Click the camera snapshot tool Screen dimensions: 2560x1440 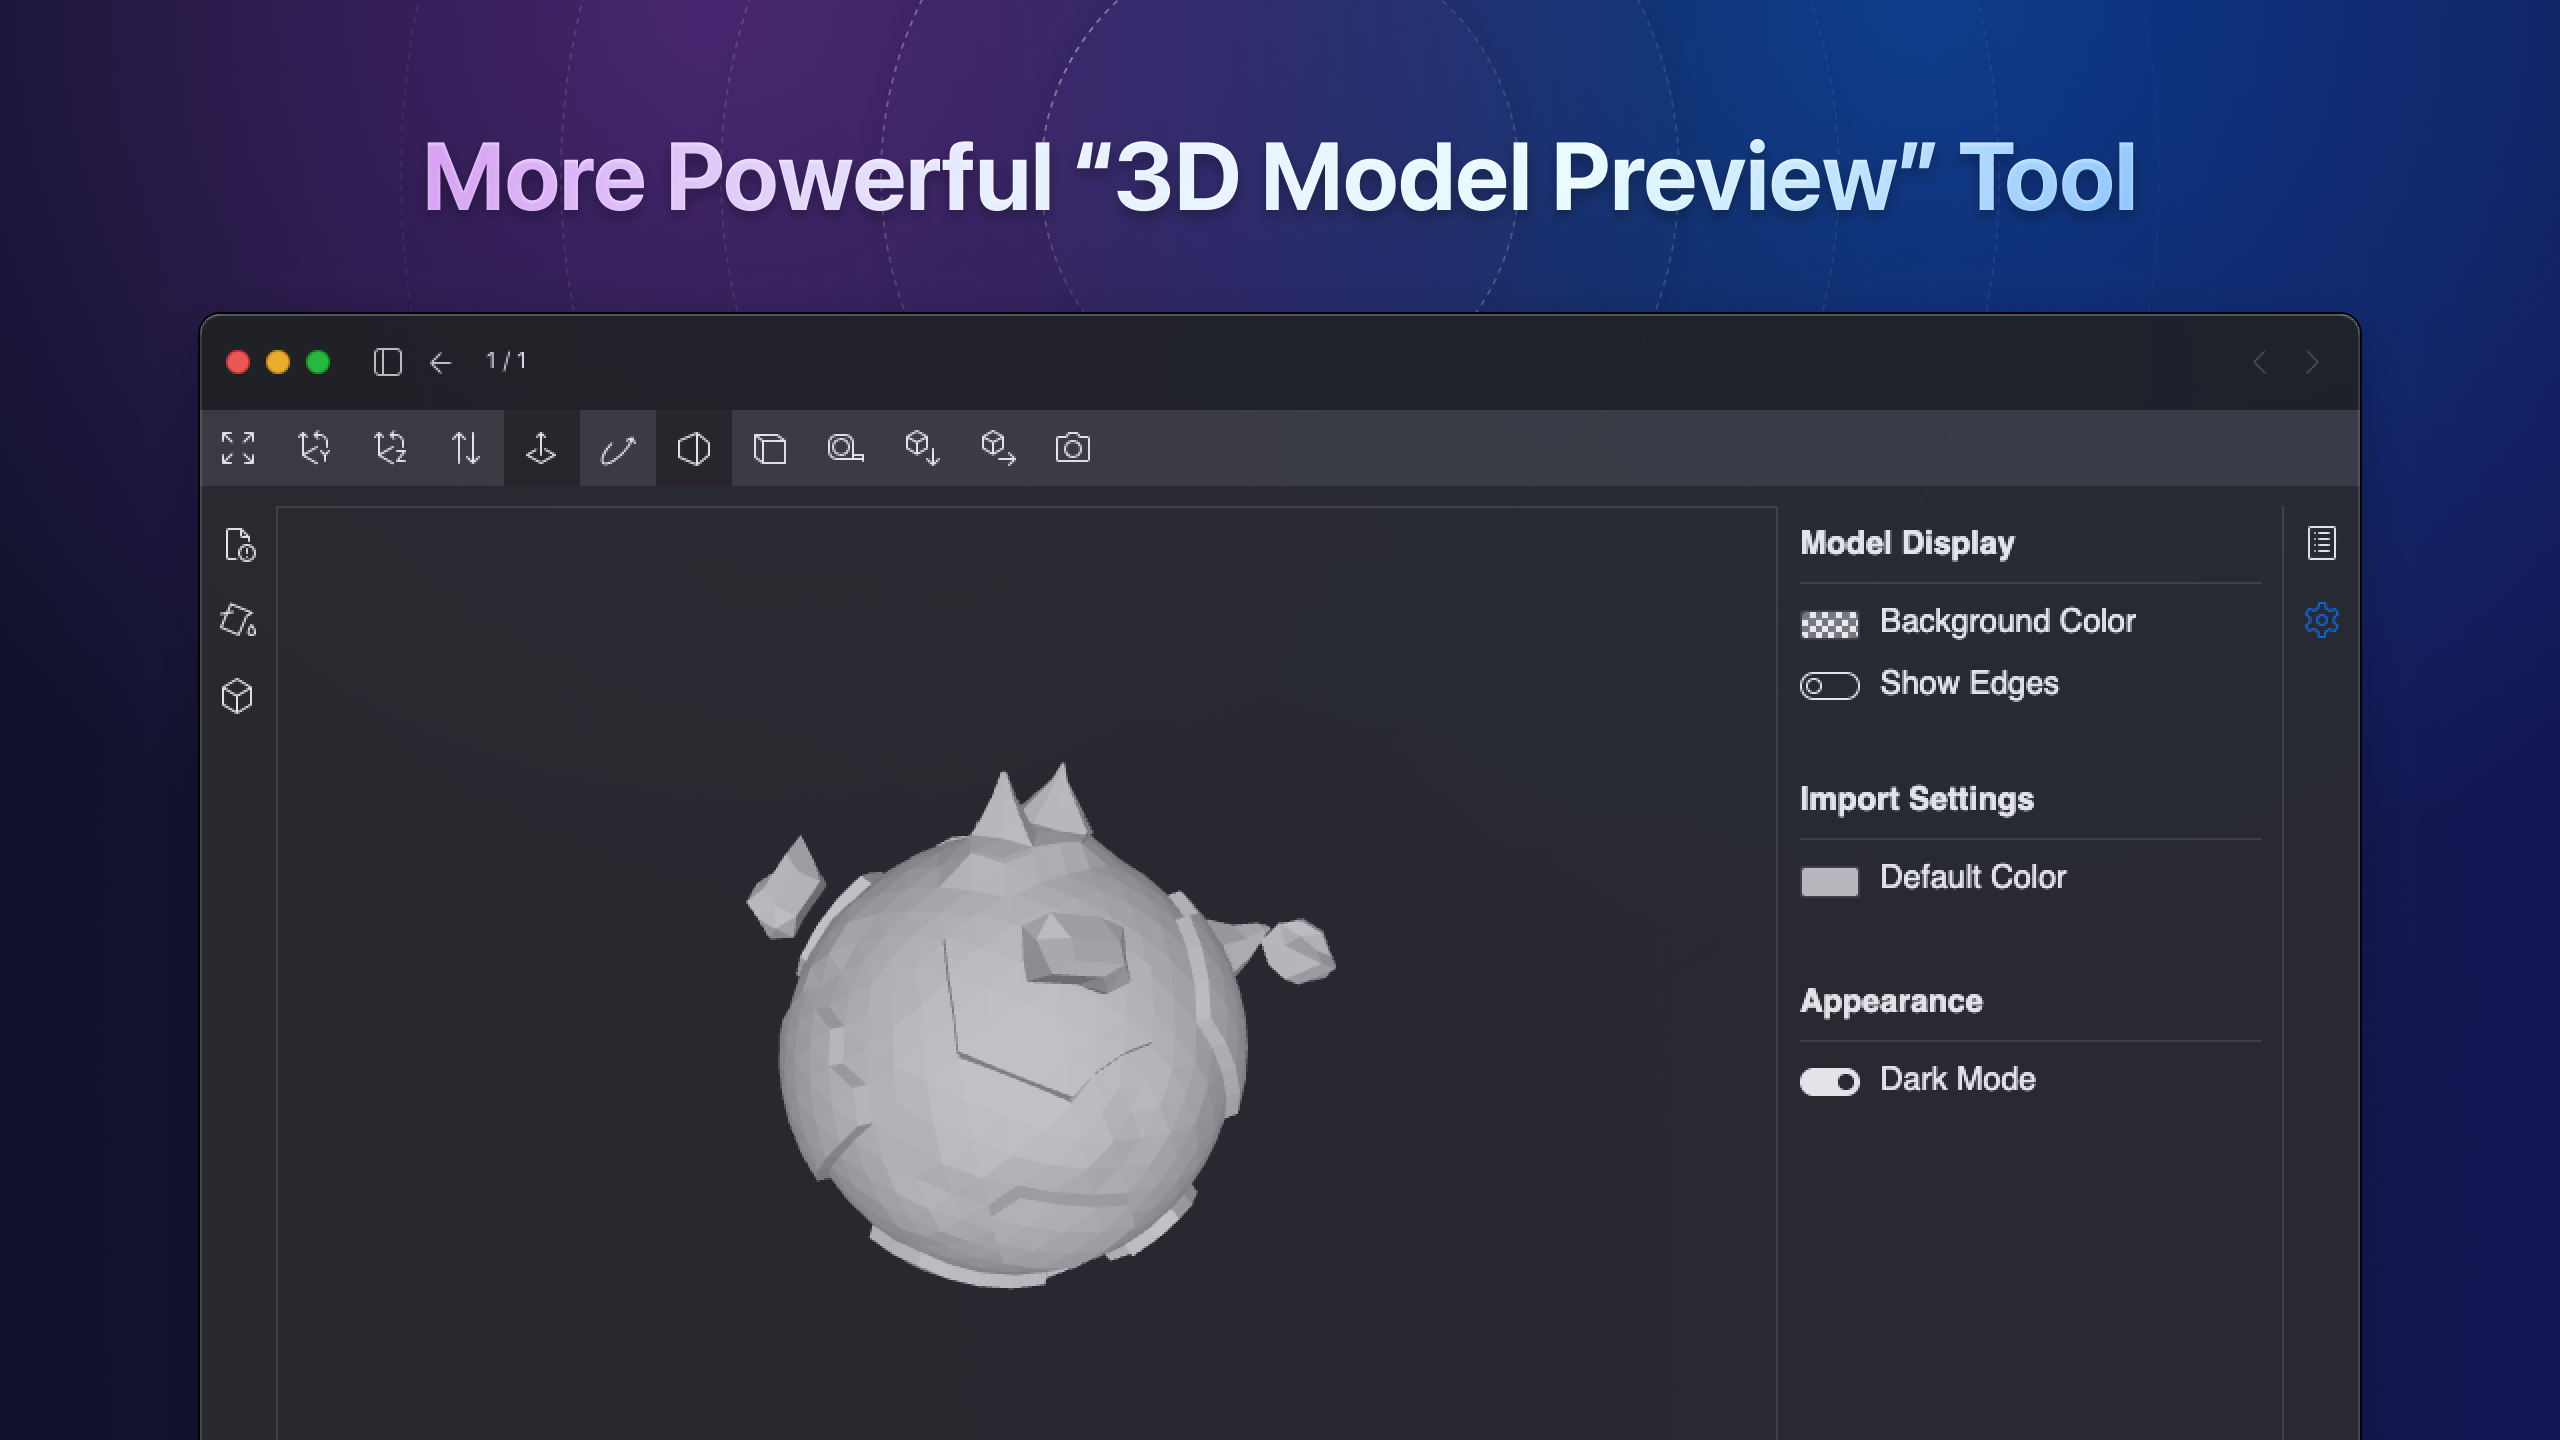(x=1073, y=448)
